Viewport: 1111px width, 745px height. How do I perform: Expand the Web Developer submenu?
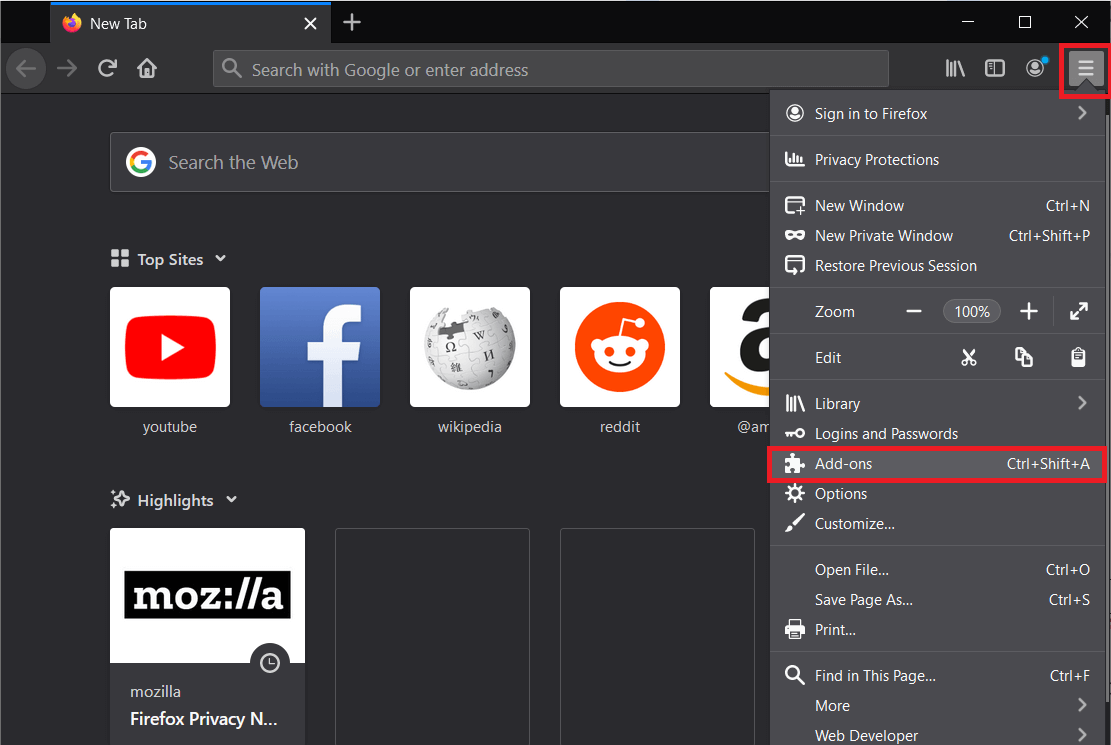coord(937,735)
